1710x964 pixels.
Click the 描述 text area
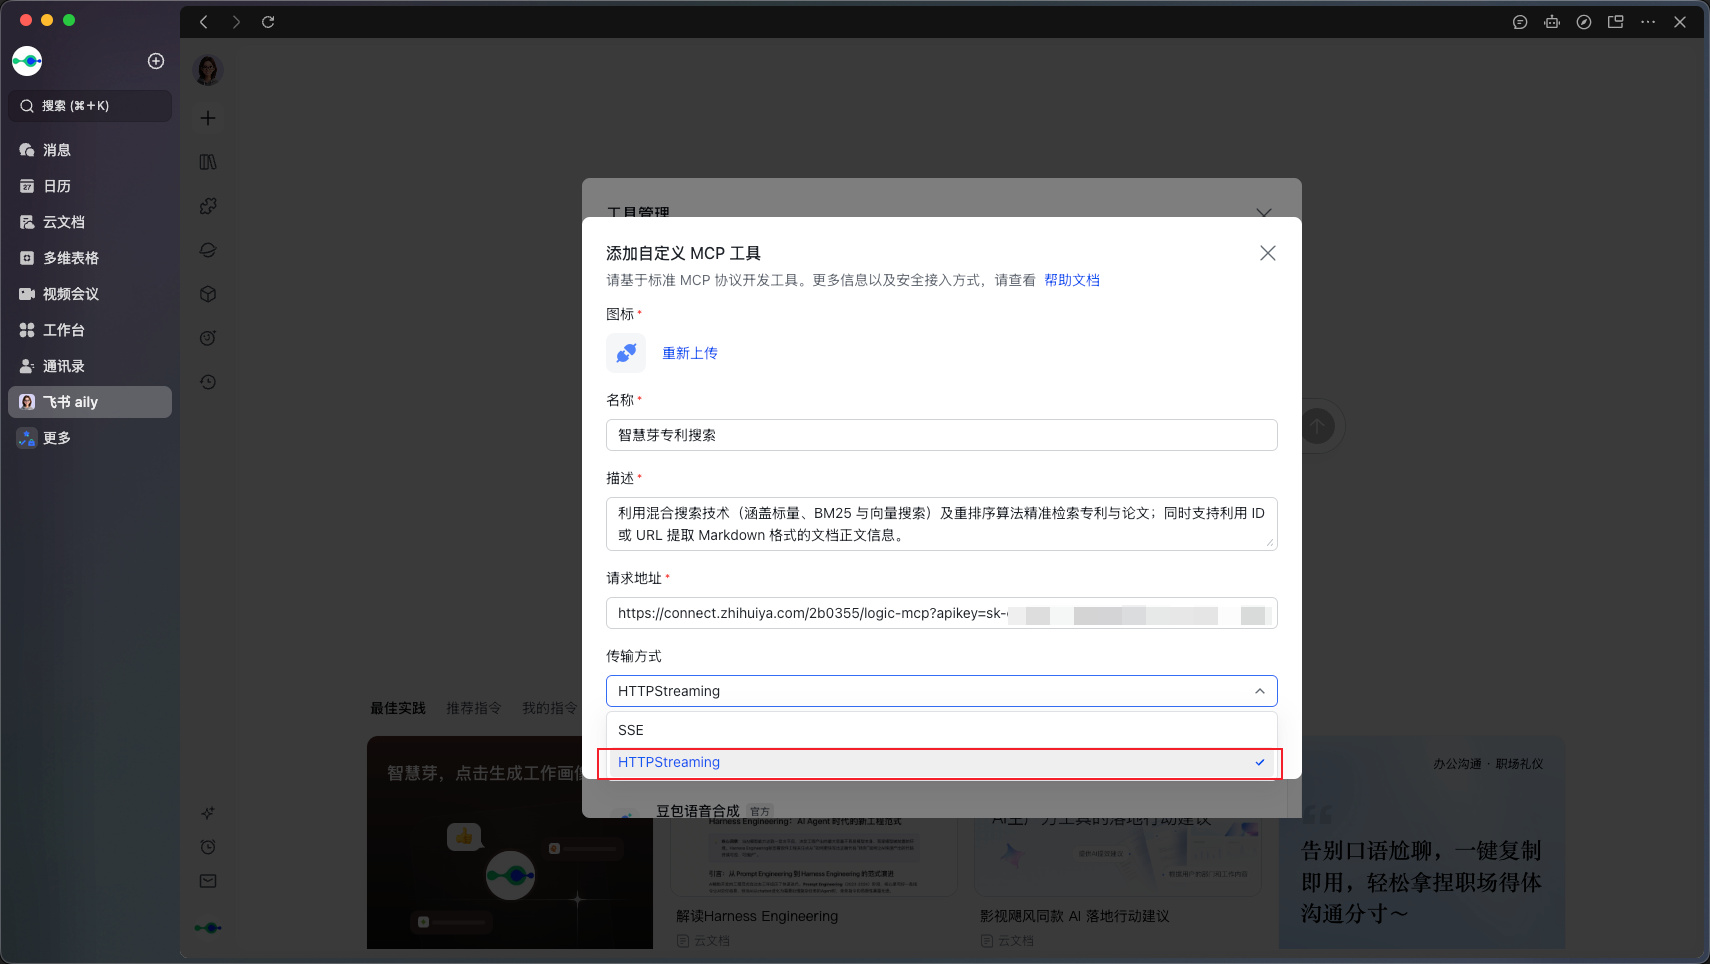(942, 524)
